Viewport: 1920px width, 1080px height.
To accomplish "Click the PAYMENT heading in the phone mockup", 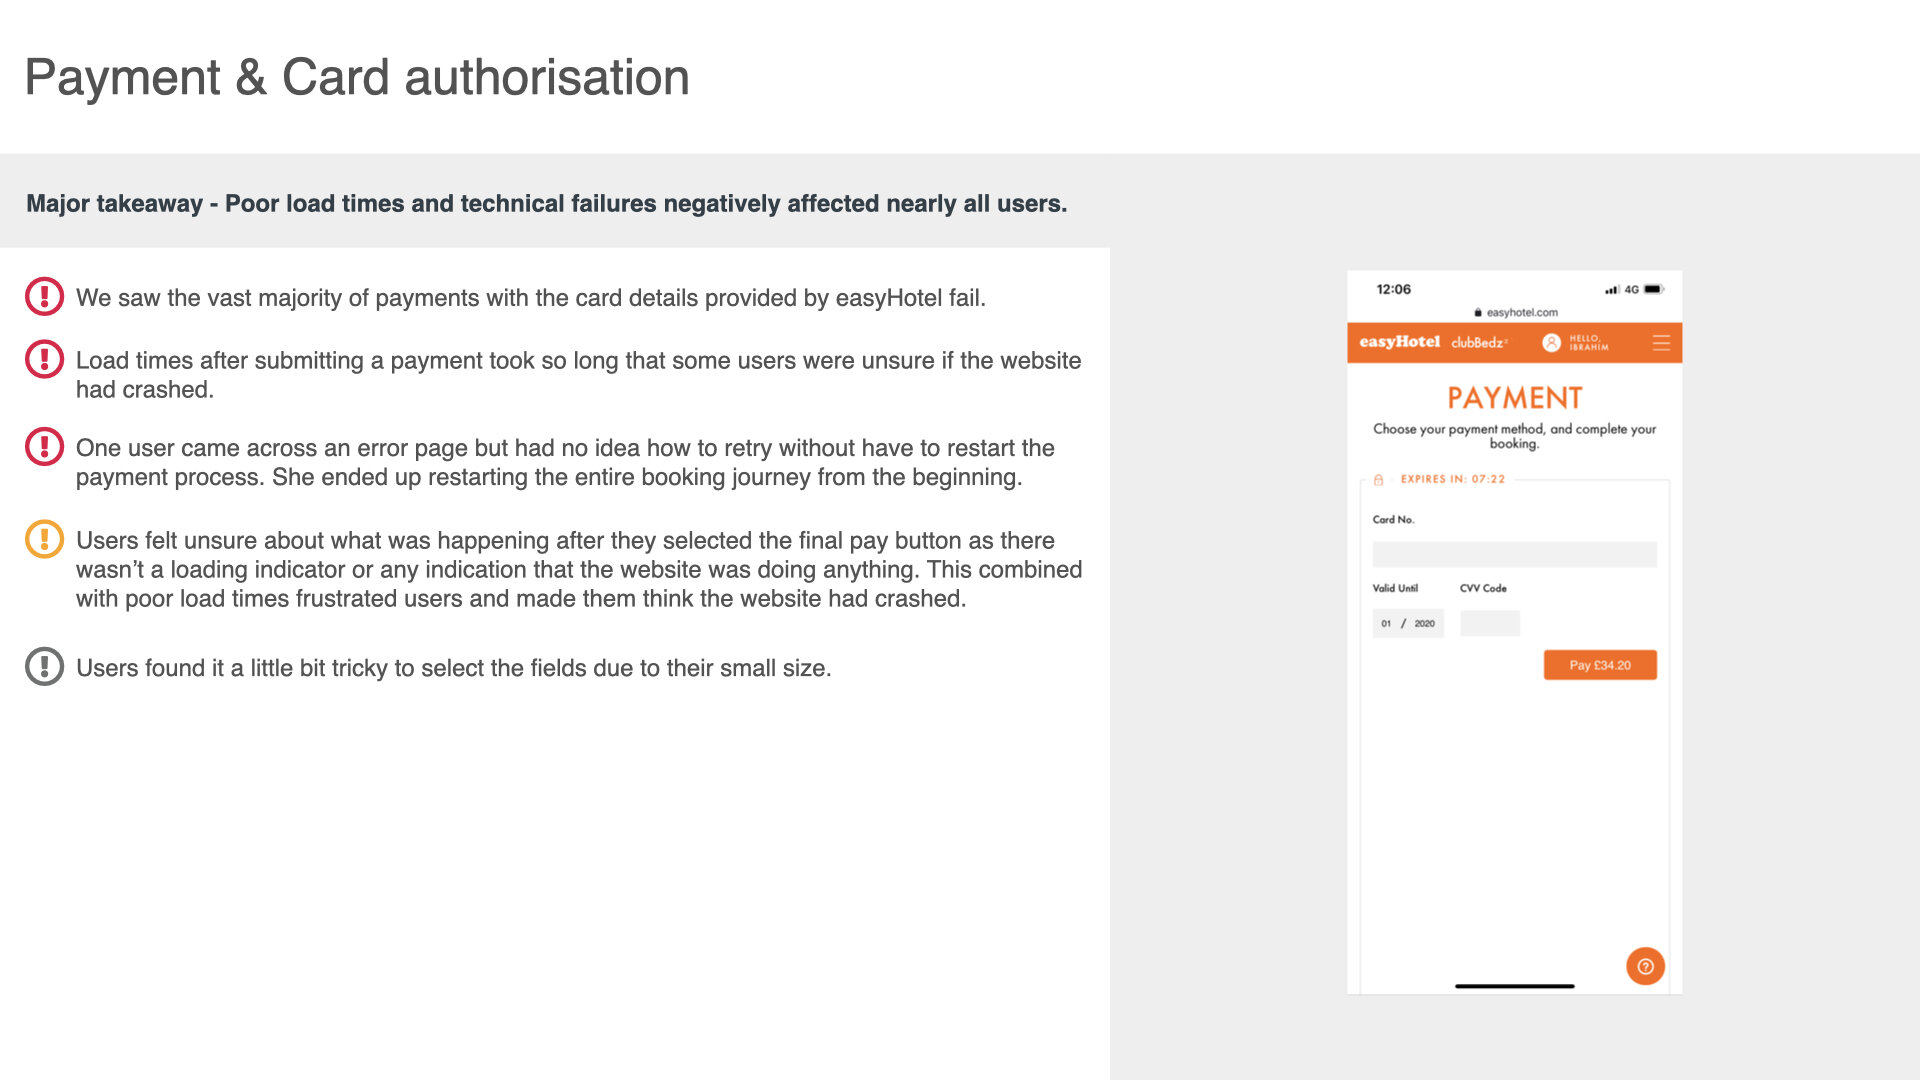I will click(x=1515, y=398).
